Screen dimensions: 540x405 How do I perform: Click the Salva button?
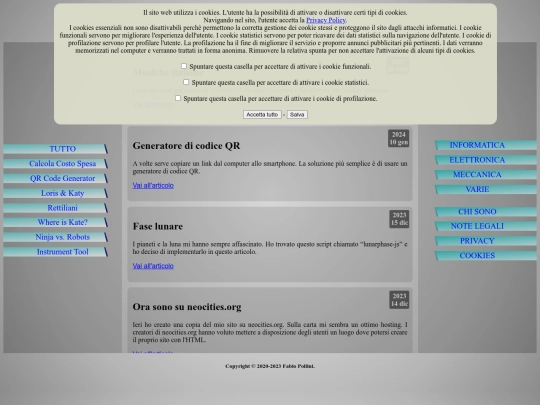point(297,114)
